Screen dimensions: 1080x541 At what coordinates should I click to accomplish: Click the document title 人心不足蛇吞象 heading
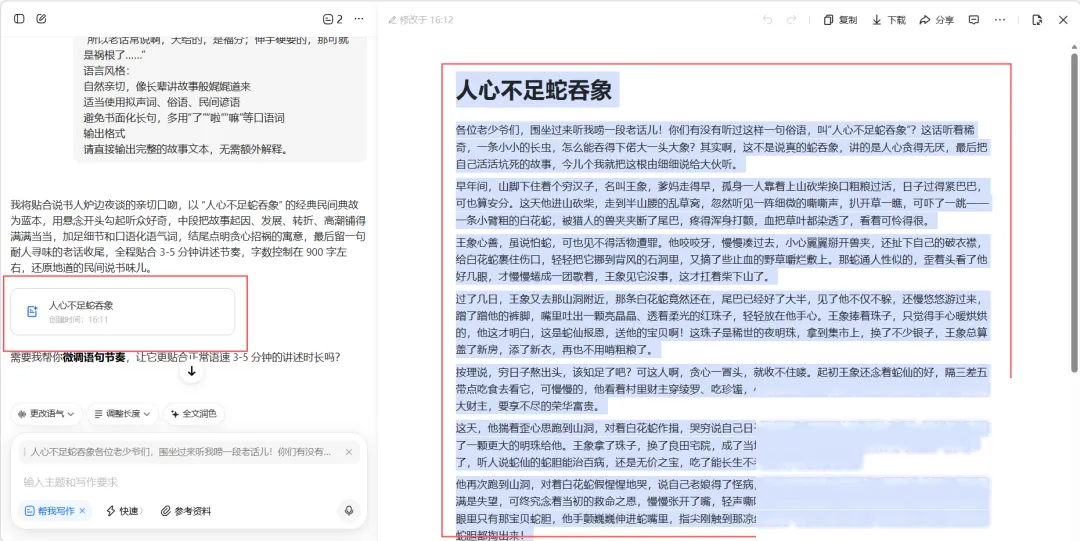click(534, 90)
